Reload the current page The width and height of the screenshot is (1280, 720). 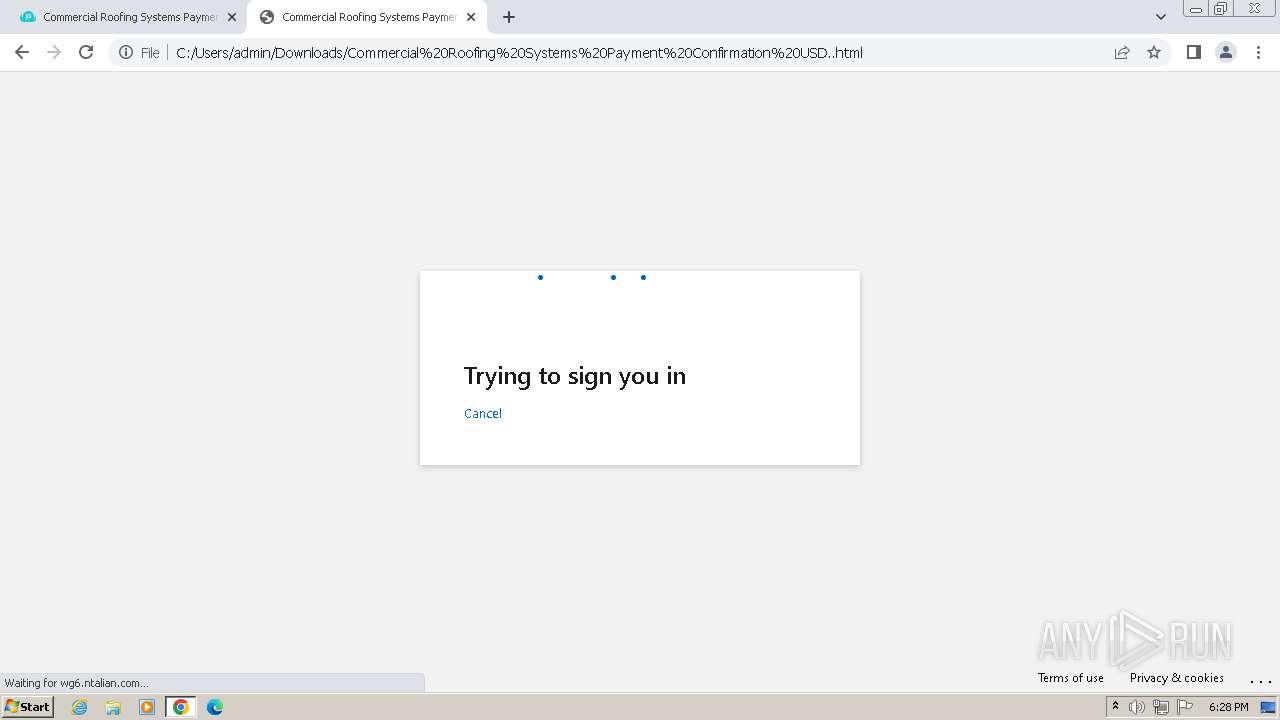(x=86, y=52)
